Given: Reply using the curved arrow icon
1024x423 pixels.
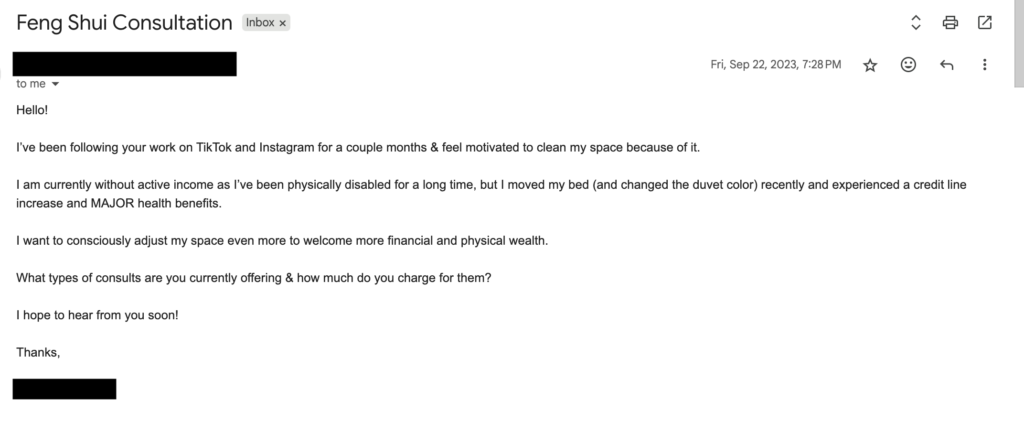Looking at the screenshot, I should tap(946, 65).
